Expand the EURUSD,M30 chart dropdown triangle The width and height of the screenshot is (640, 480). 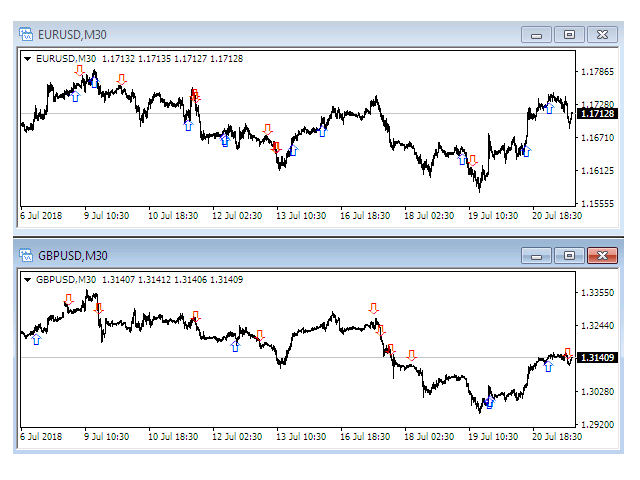point(27,59)
